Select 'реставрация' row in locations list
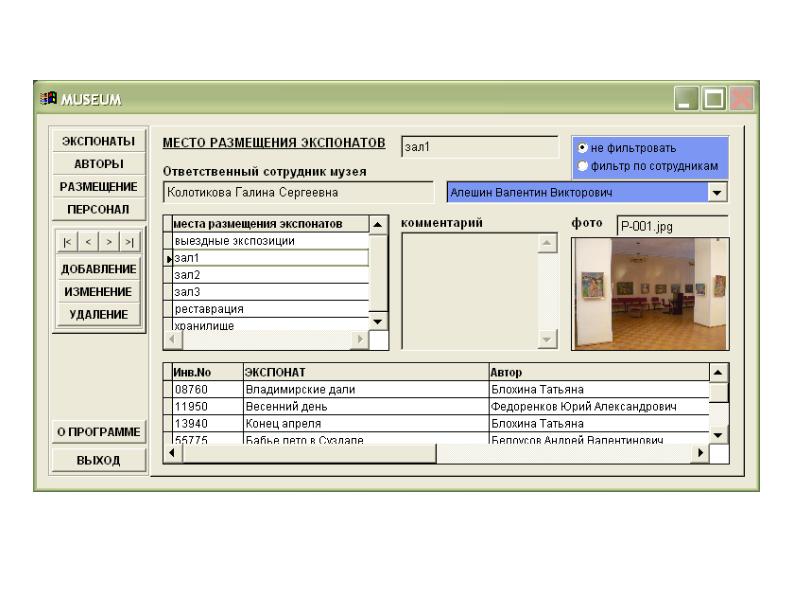This screenshot has width=800, height=600. [270, 309]
